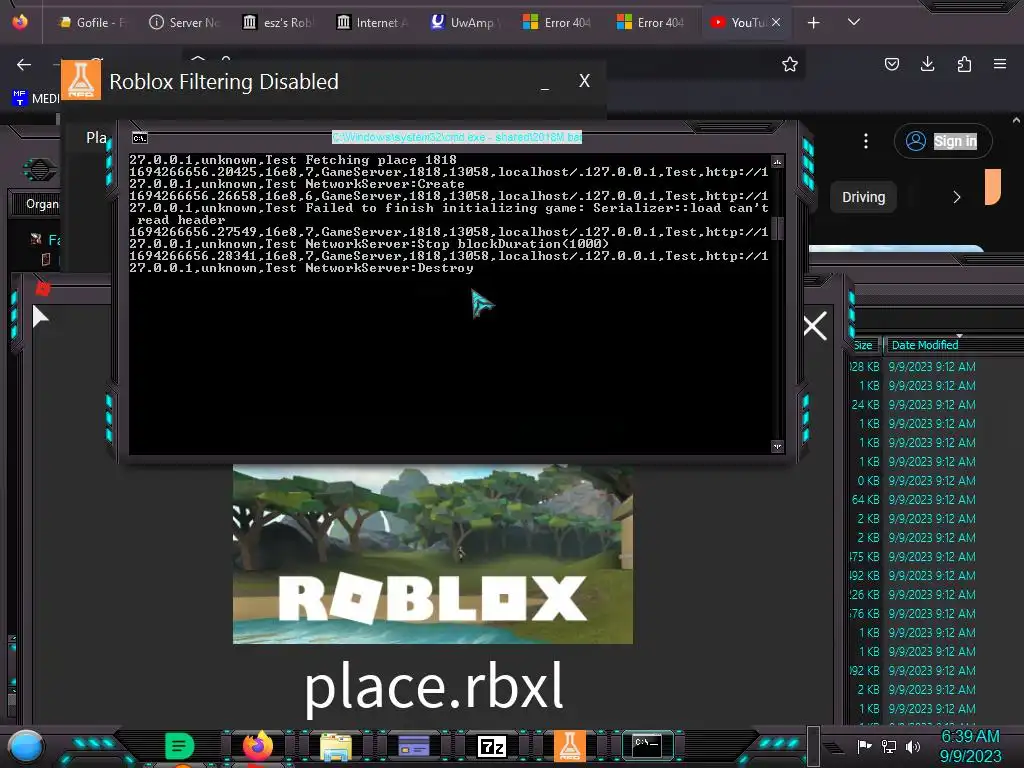Open the orange flask launcher taskbar icon

click(x=569, y=745)
